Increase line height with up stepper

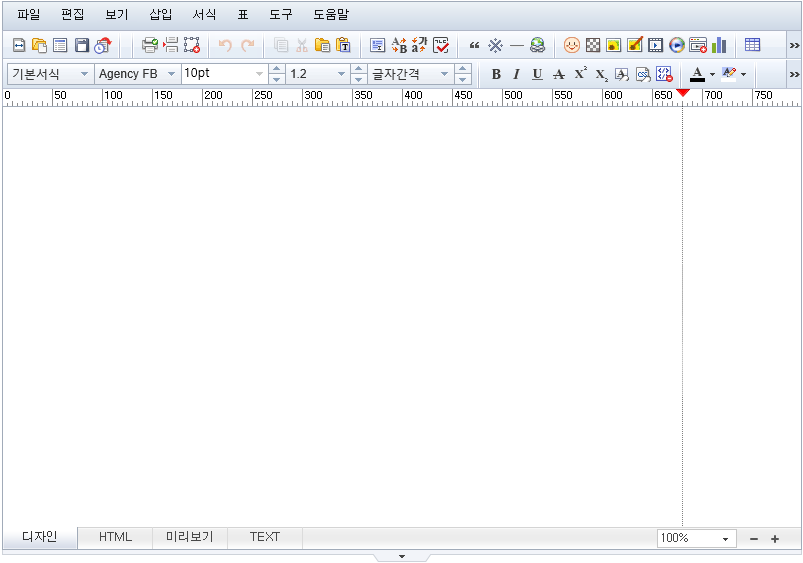(x=358, y=69)
